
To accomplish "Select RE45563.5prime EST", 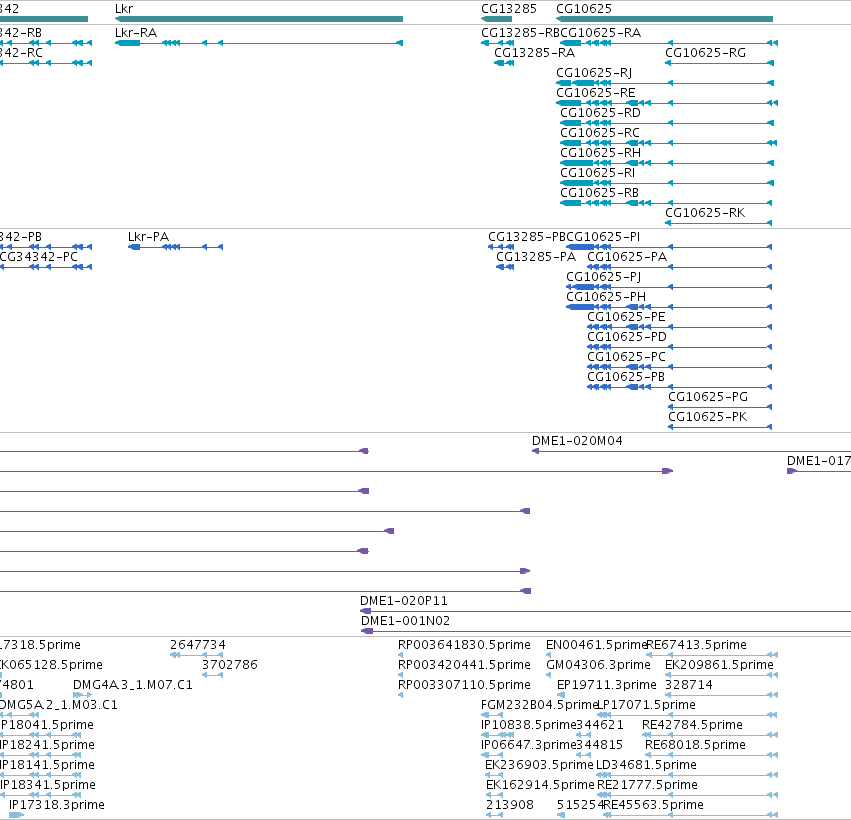I will (690, 815).
